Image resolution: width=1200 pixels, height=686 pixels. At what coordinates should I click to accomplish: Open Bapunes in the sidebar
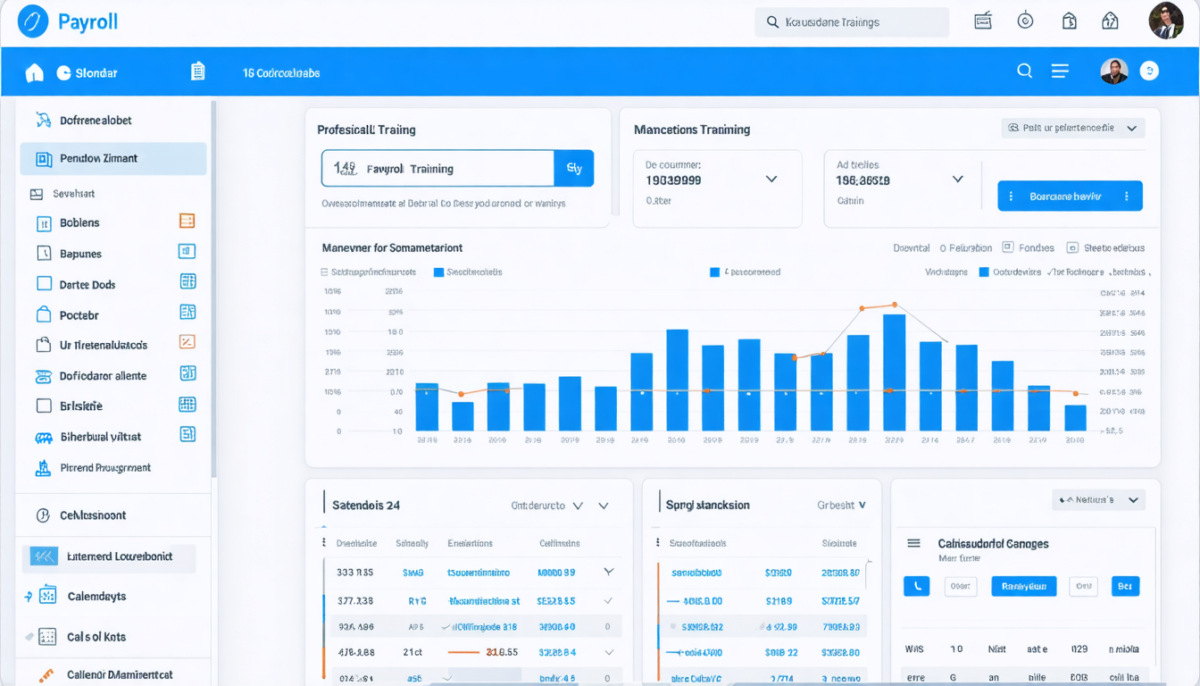81,254
